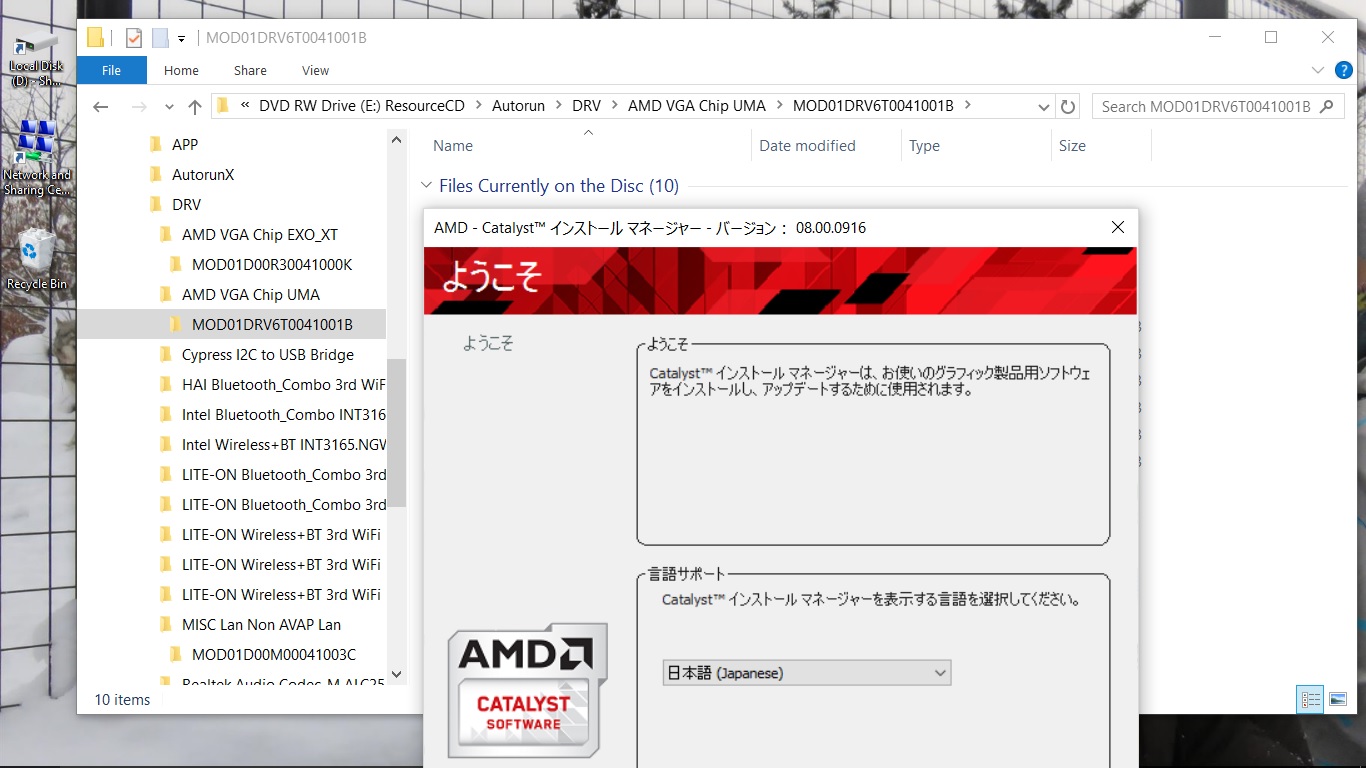Switch to Details view layout icon
This screenshot has width=1366, height=768.
click(x=1310, y=700)
